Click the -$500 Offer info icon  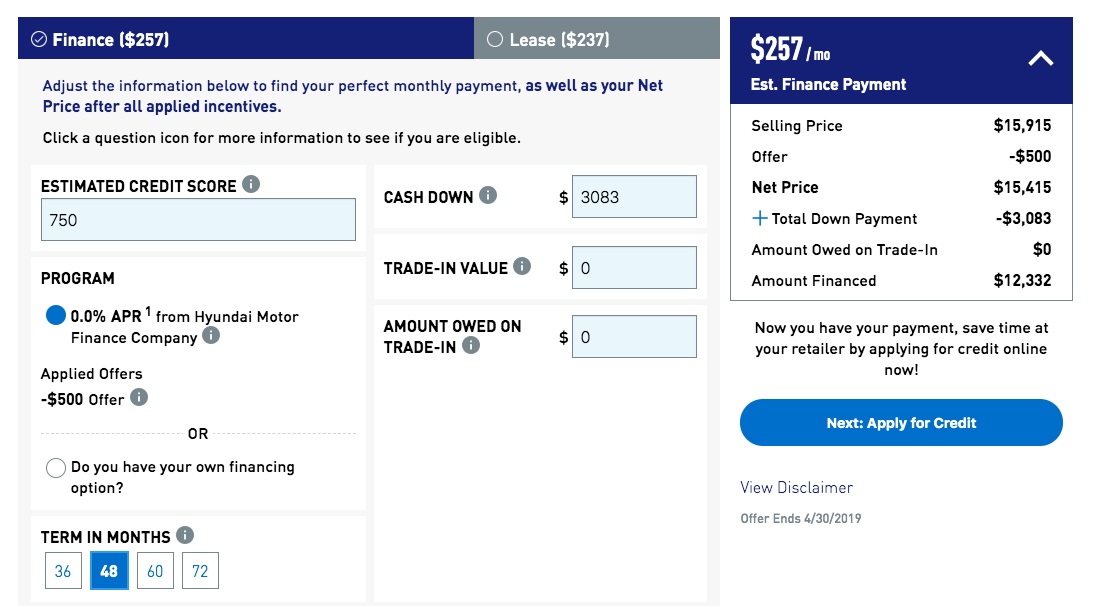[139, 398]
